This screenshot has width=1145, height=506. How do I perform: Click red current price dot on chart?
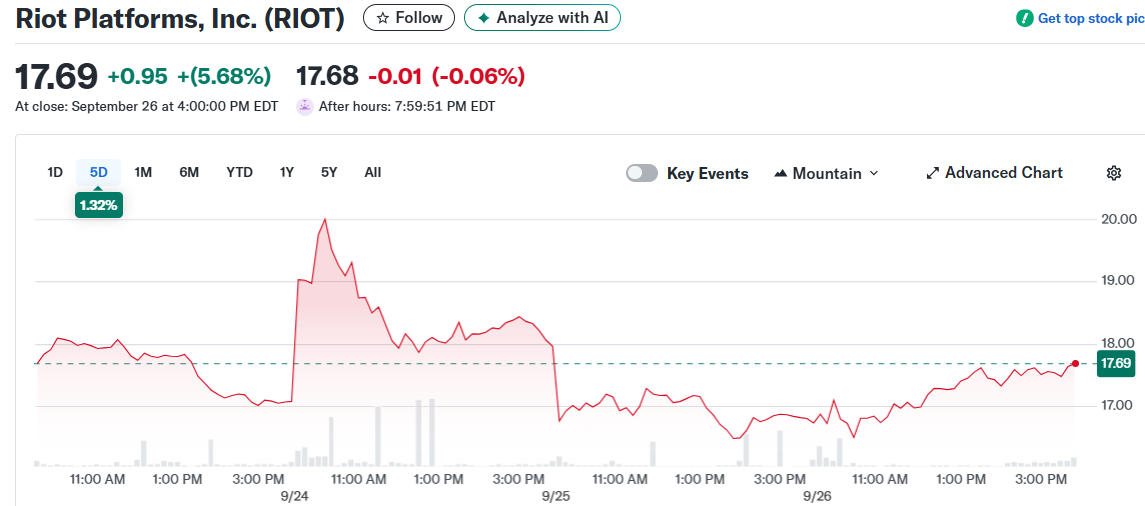[1075, 363]
